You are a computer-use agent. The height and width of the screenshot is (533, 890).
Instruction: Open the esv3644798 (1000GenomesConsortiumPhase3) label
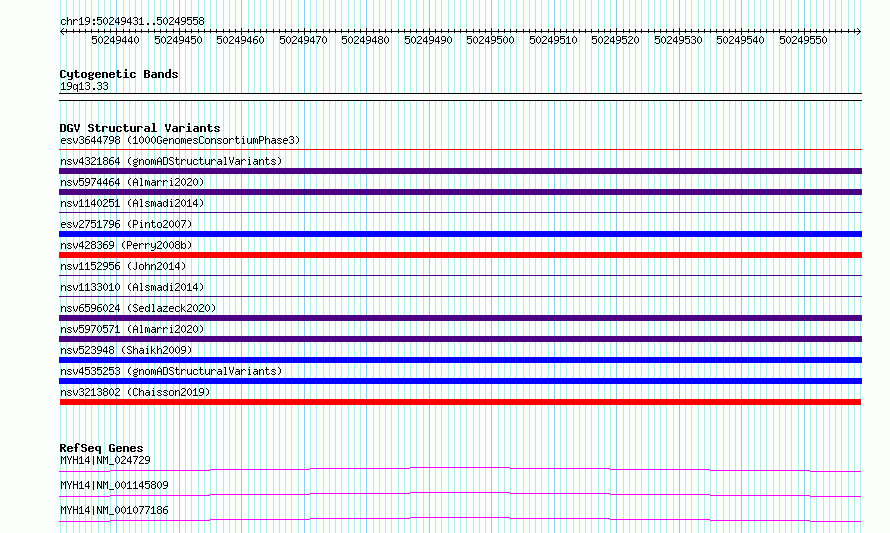(180, 140)
